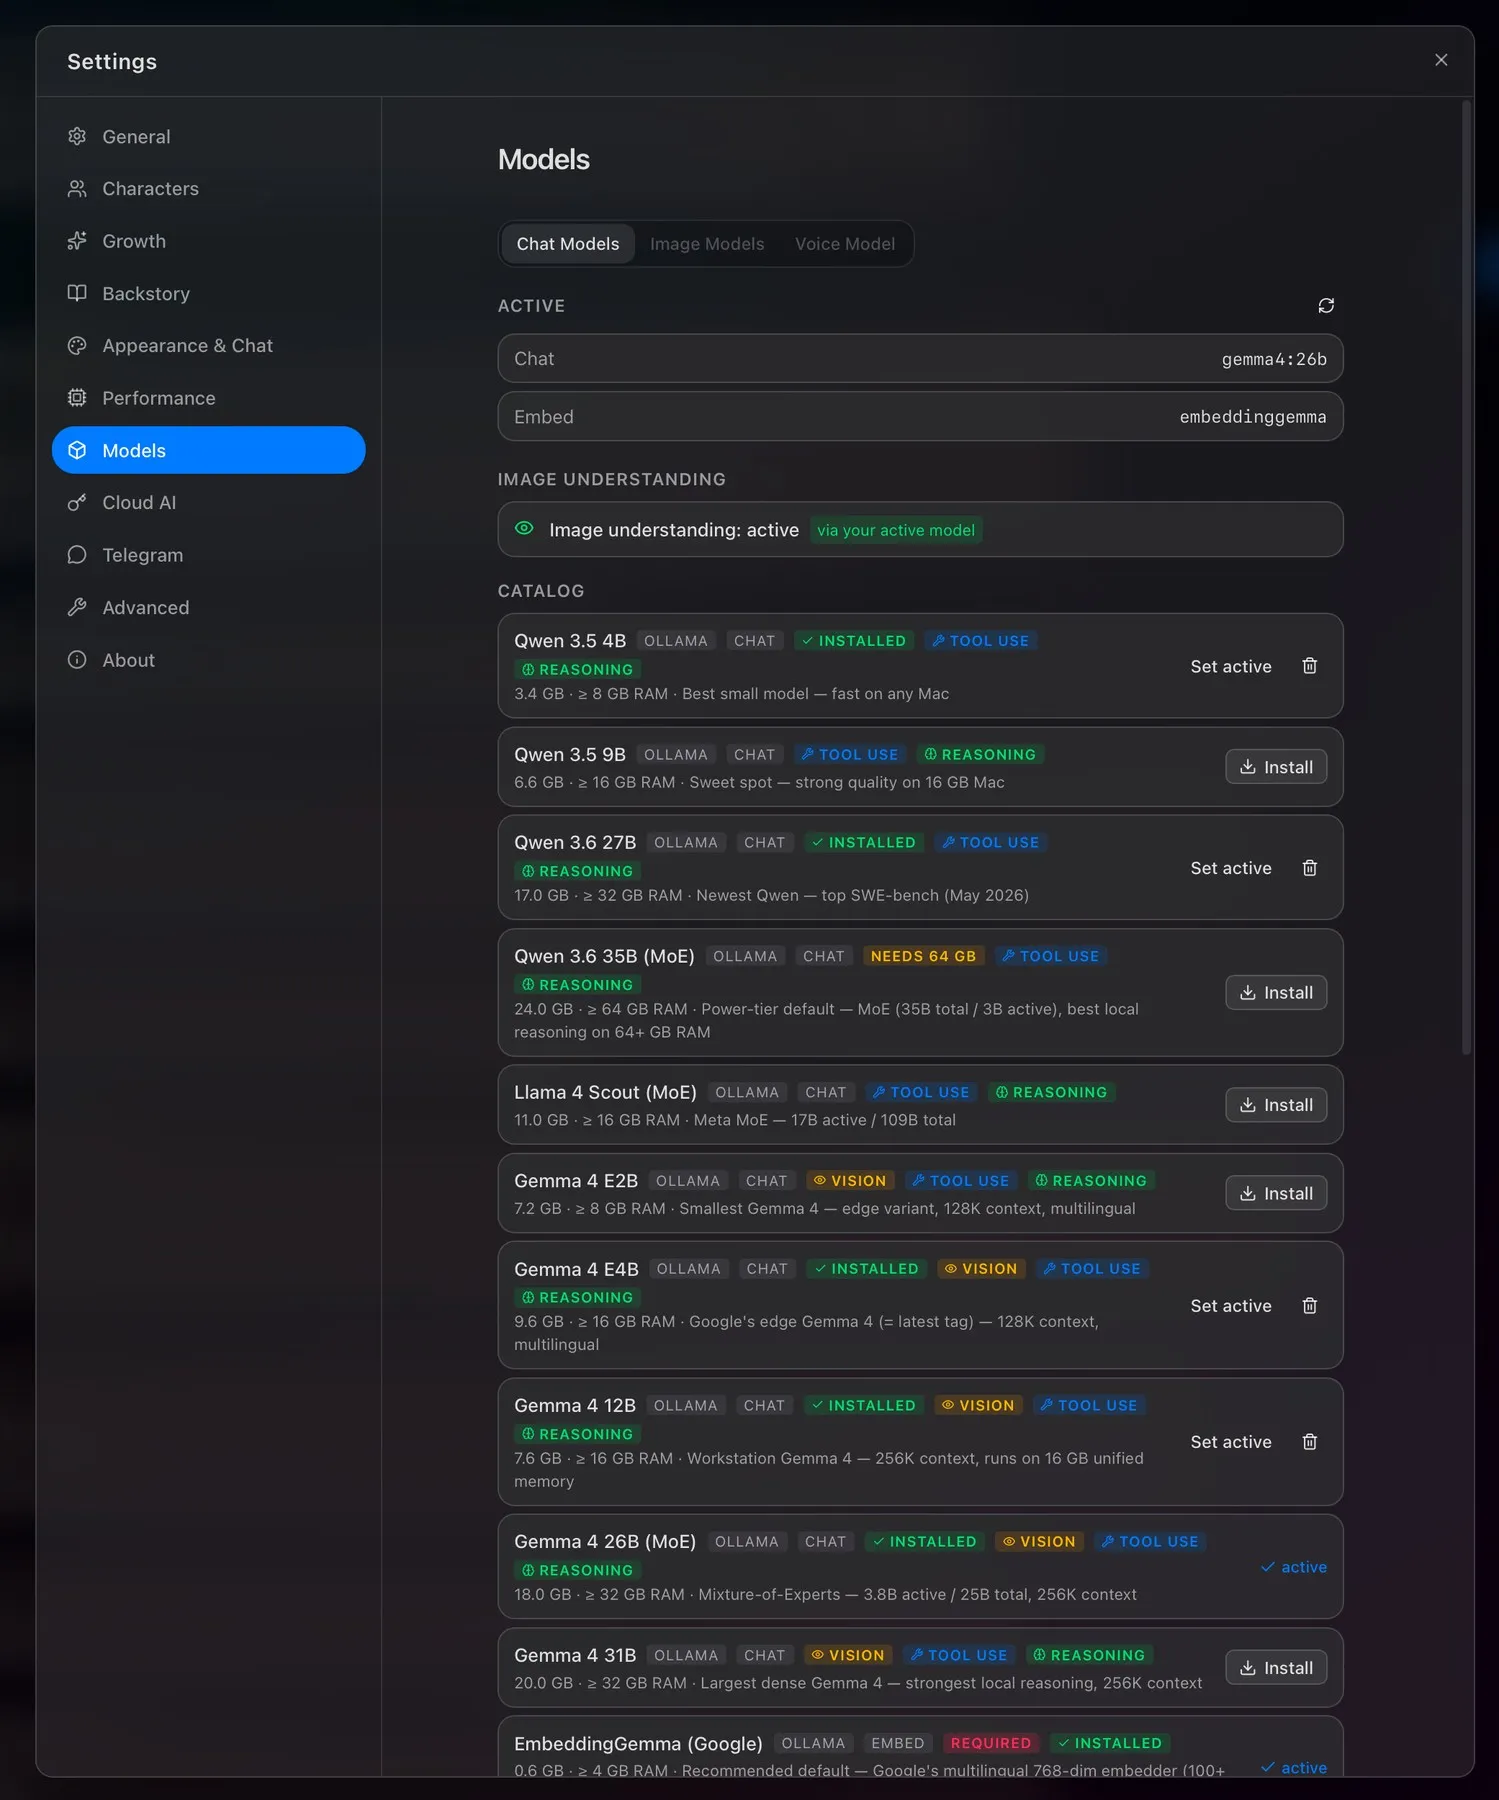1499x1800 pixels.
Task: Click the active Embed model field
Action: (920, 416)
